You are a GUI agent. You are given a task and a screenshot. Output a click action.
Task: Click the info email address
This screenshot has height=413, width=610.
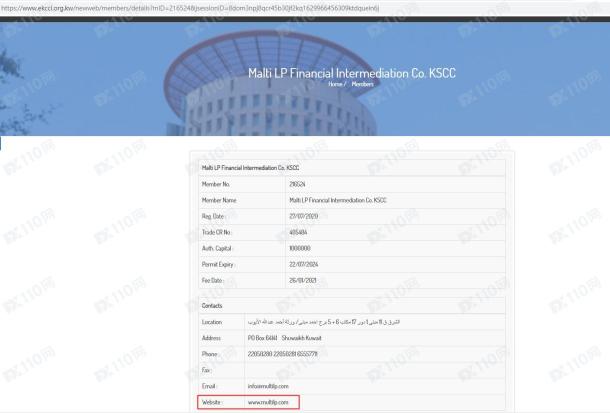pos(268,386)
